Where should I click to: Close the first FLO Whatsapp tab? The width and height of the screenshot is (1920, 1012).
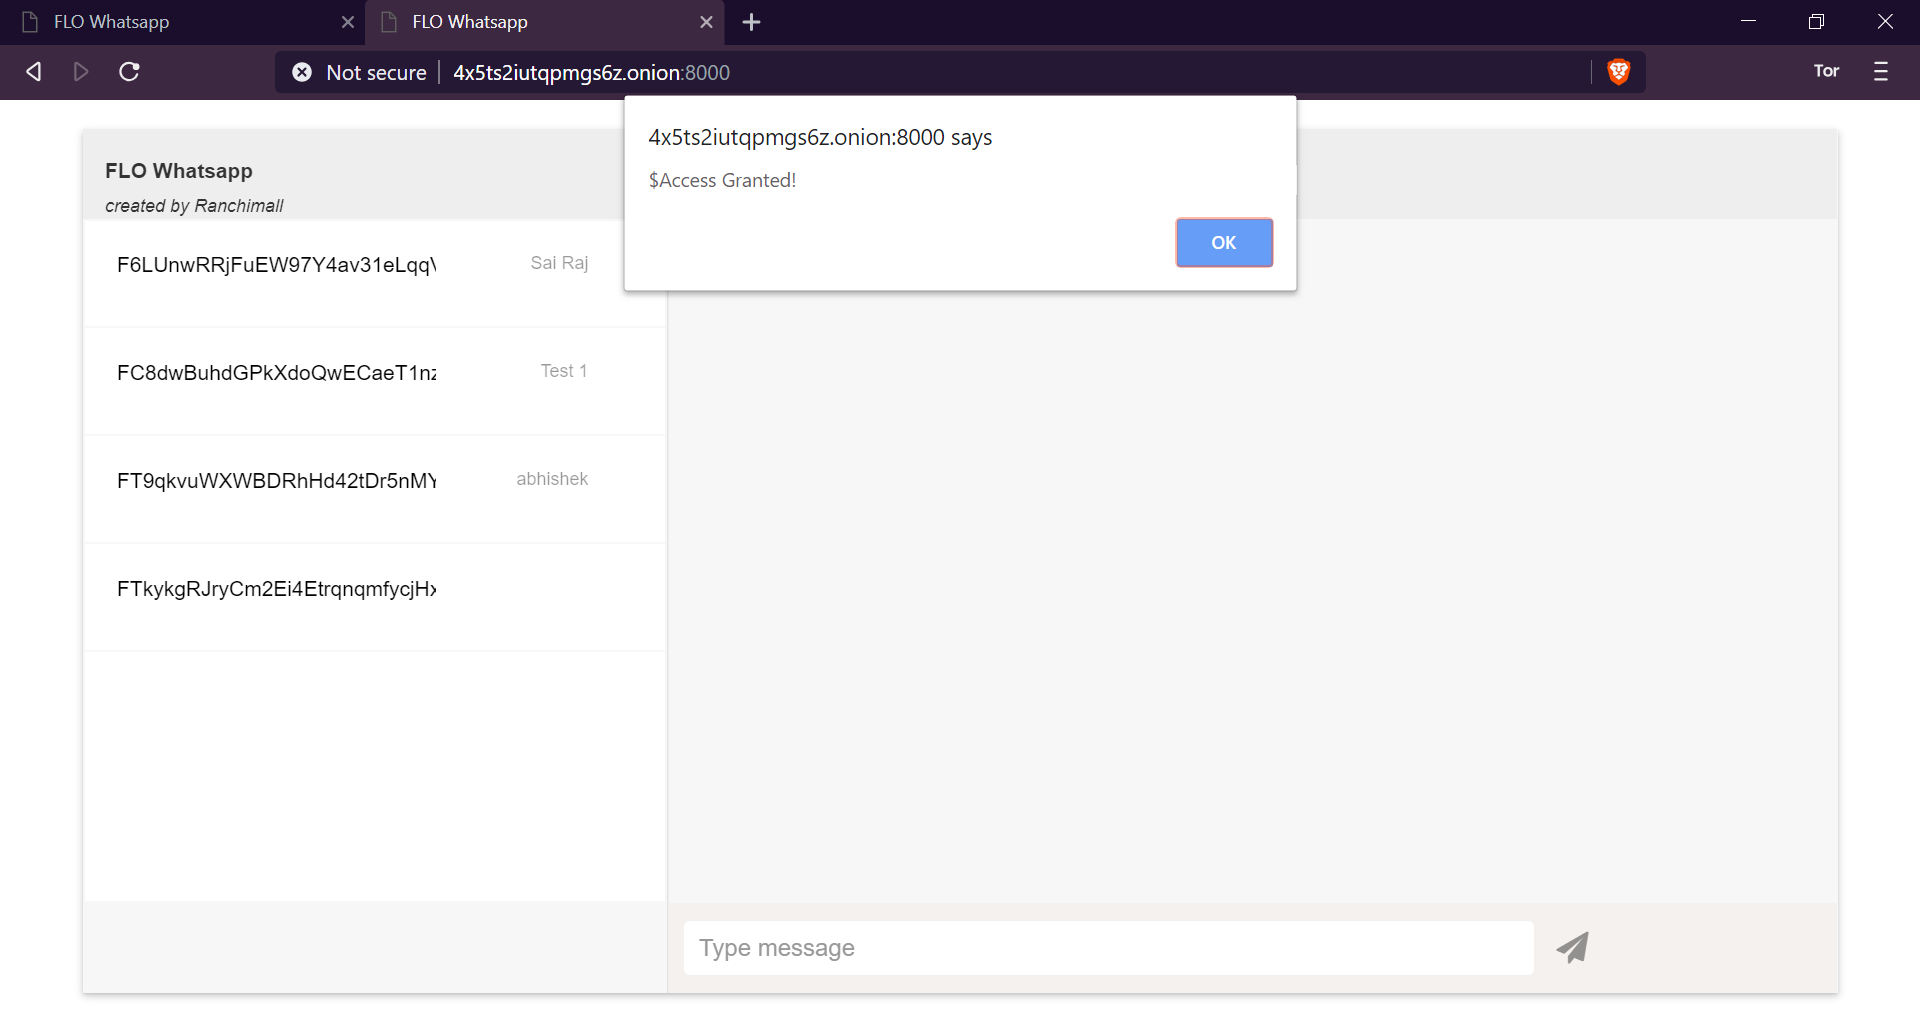click(348, 22)
